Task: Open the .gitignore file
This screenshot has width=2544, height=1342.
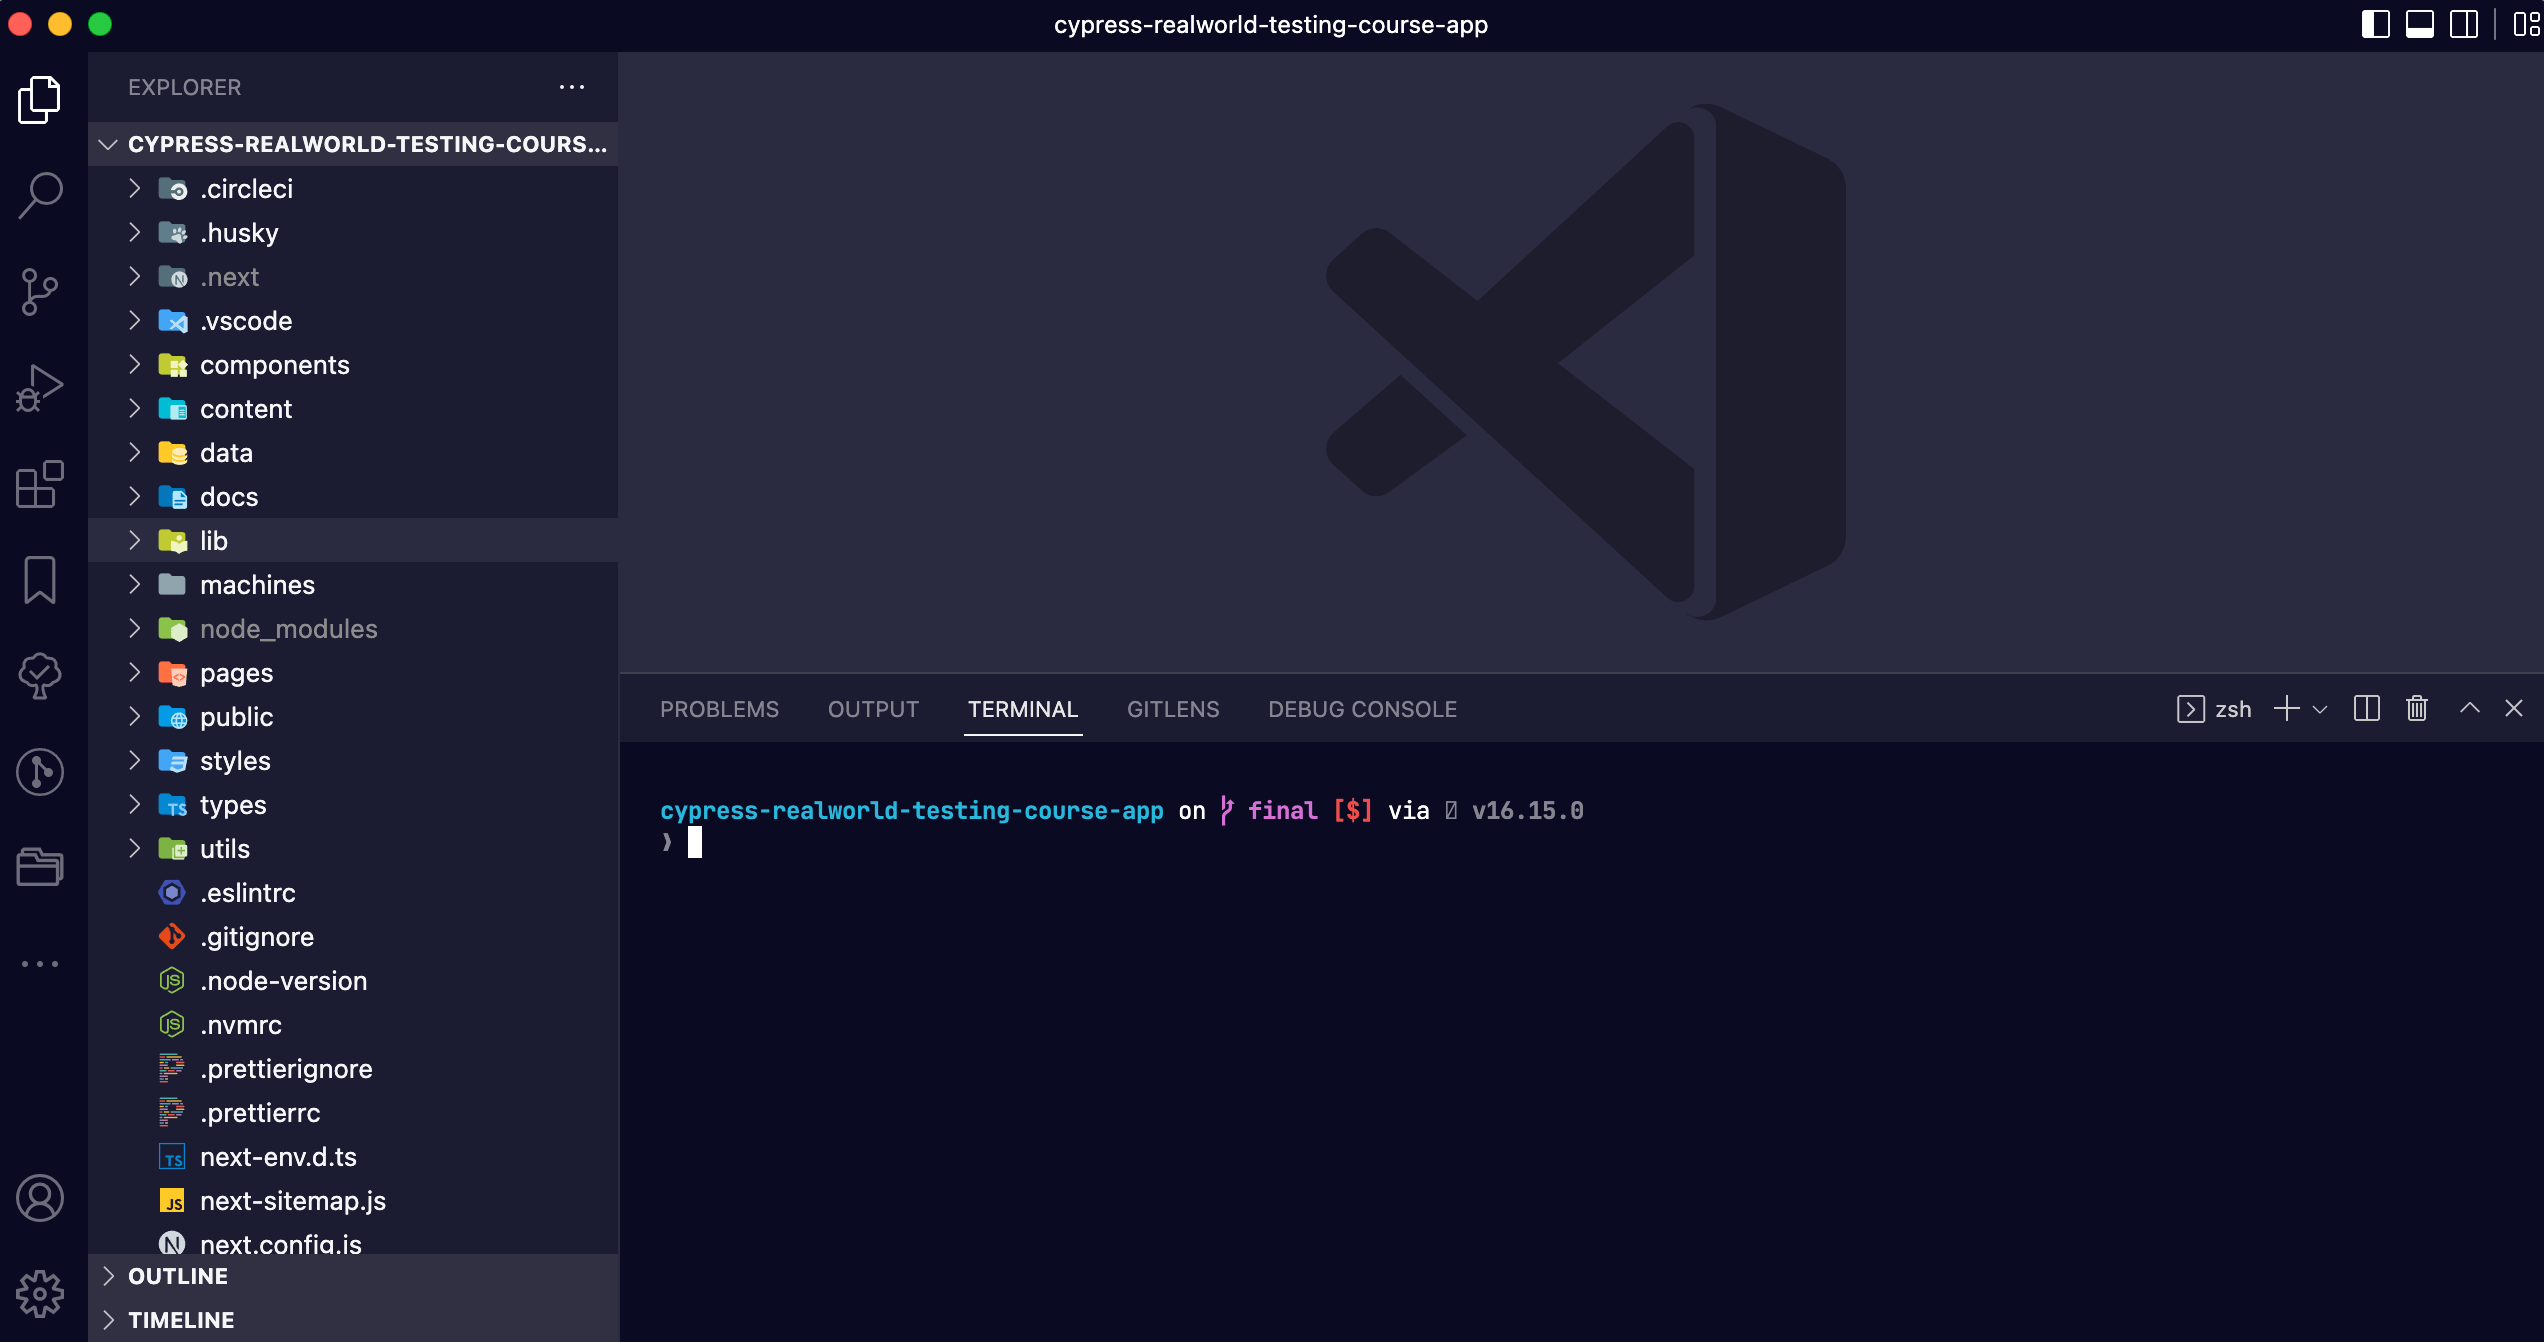Action: pyautogui.click(x=256, y=937)
